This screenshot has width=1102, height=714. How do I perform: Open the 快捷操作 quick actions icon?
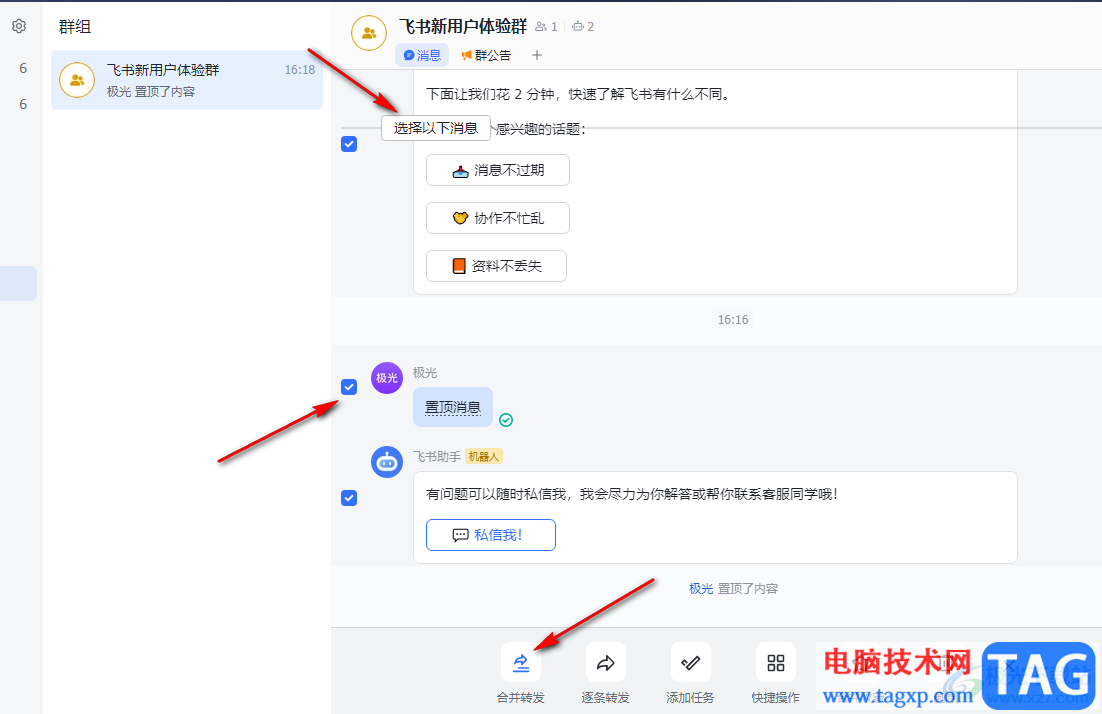click(775, 662)
